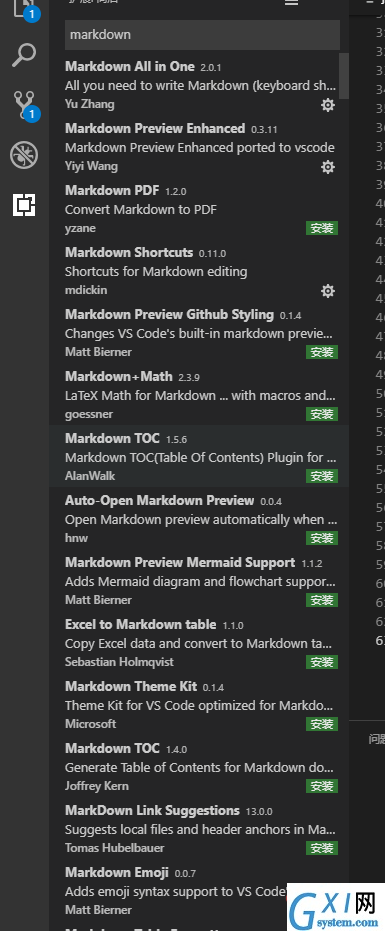Install the Markdown+Math extension

[x=322, y=414]
